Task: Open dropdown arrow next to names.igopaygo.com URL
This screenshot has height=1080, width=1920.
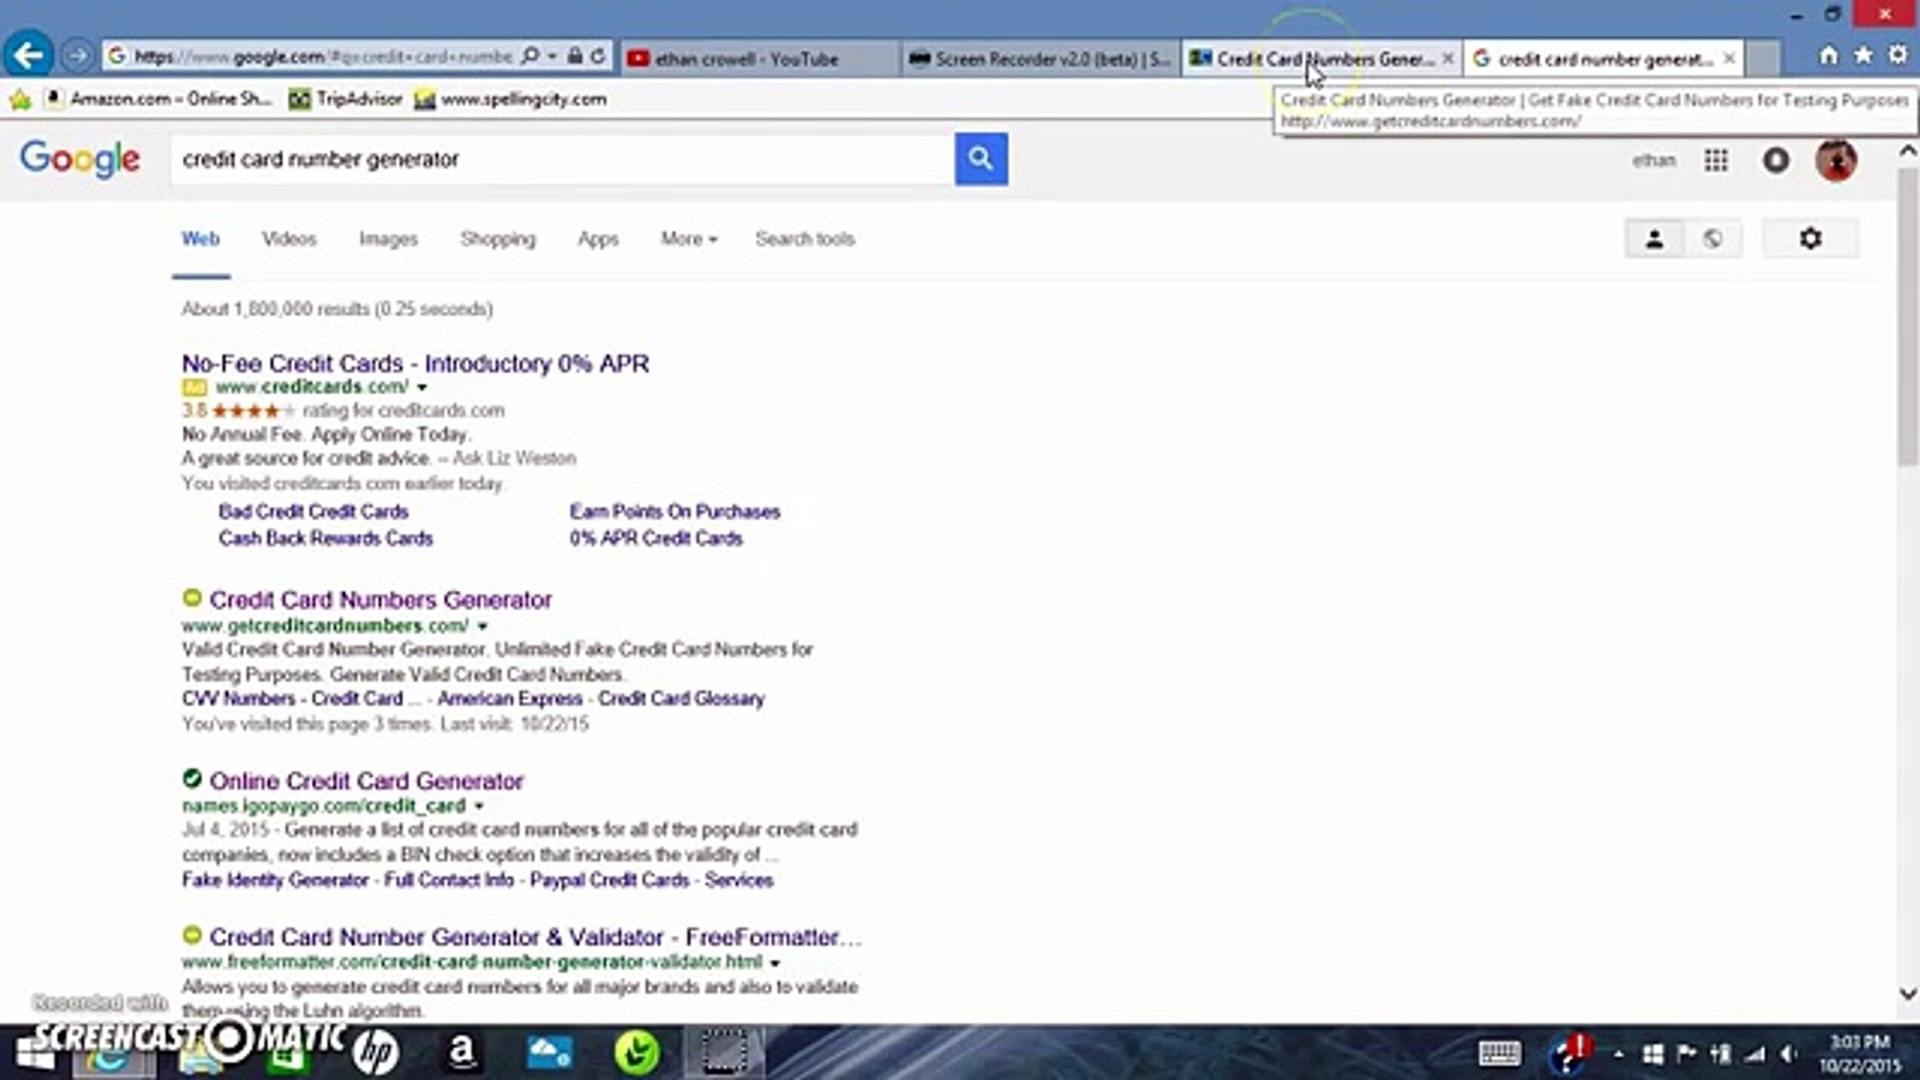Action: pos(479,806)
